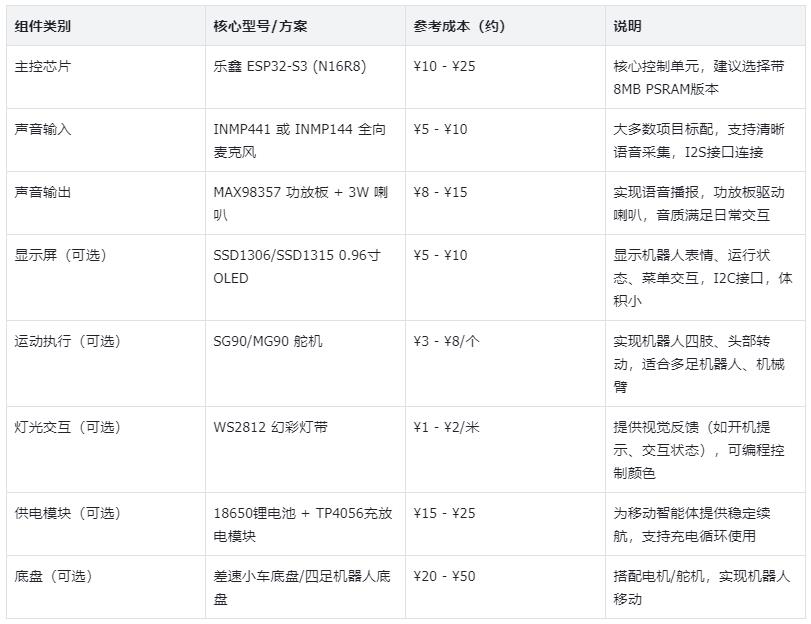Select the 供电模块（可选） cell

point(106,524)
